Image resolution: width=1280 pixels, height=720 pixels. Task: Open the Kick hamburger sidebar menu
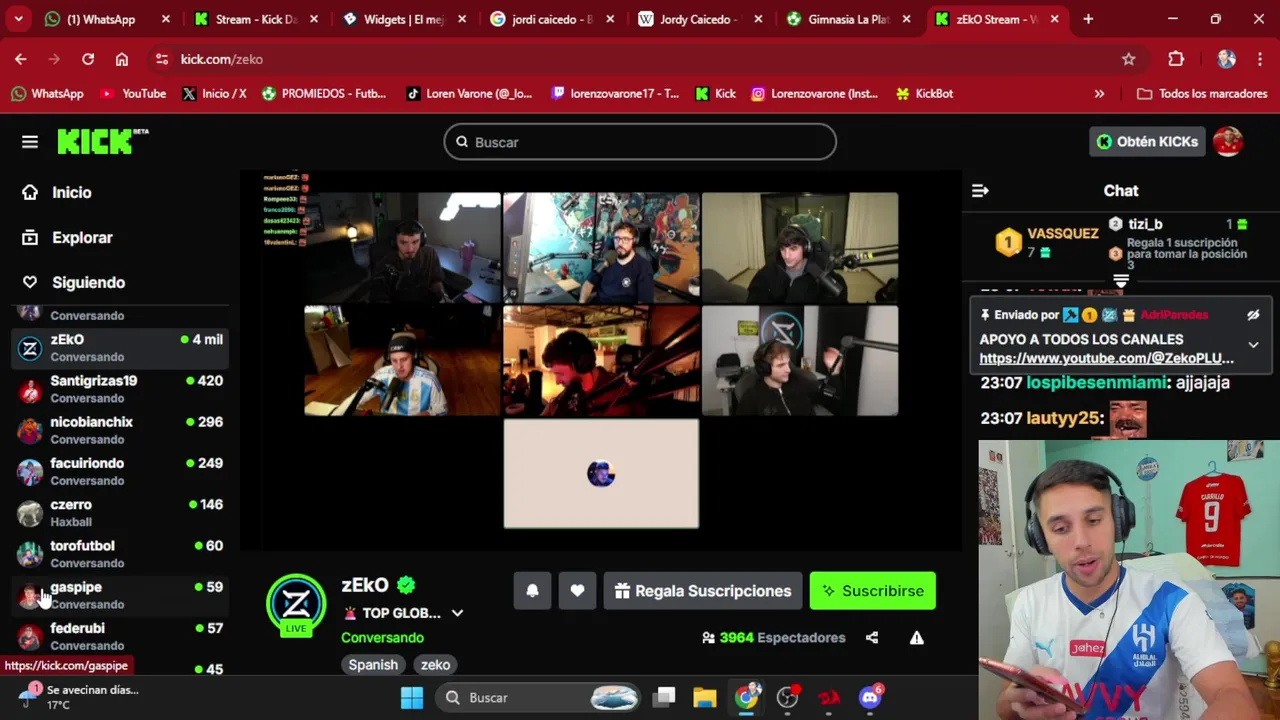pyautogui.click(x=30, y=142)
